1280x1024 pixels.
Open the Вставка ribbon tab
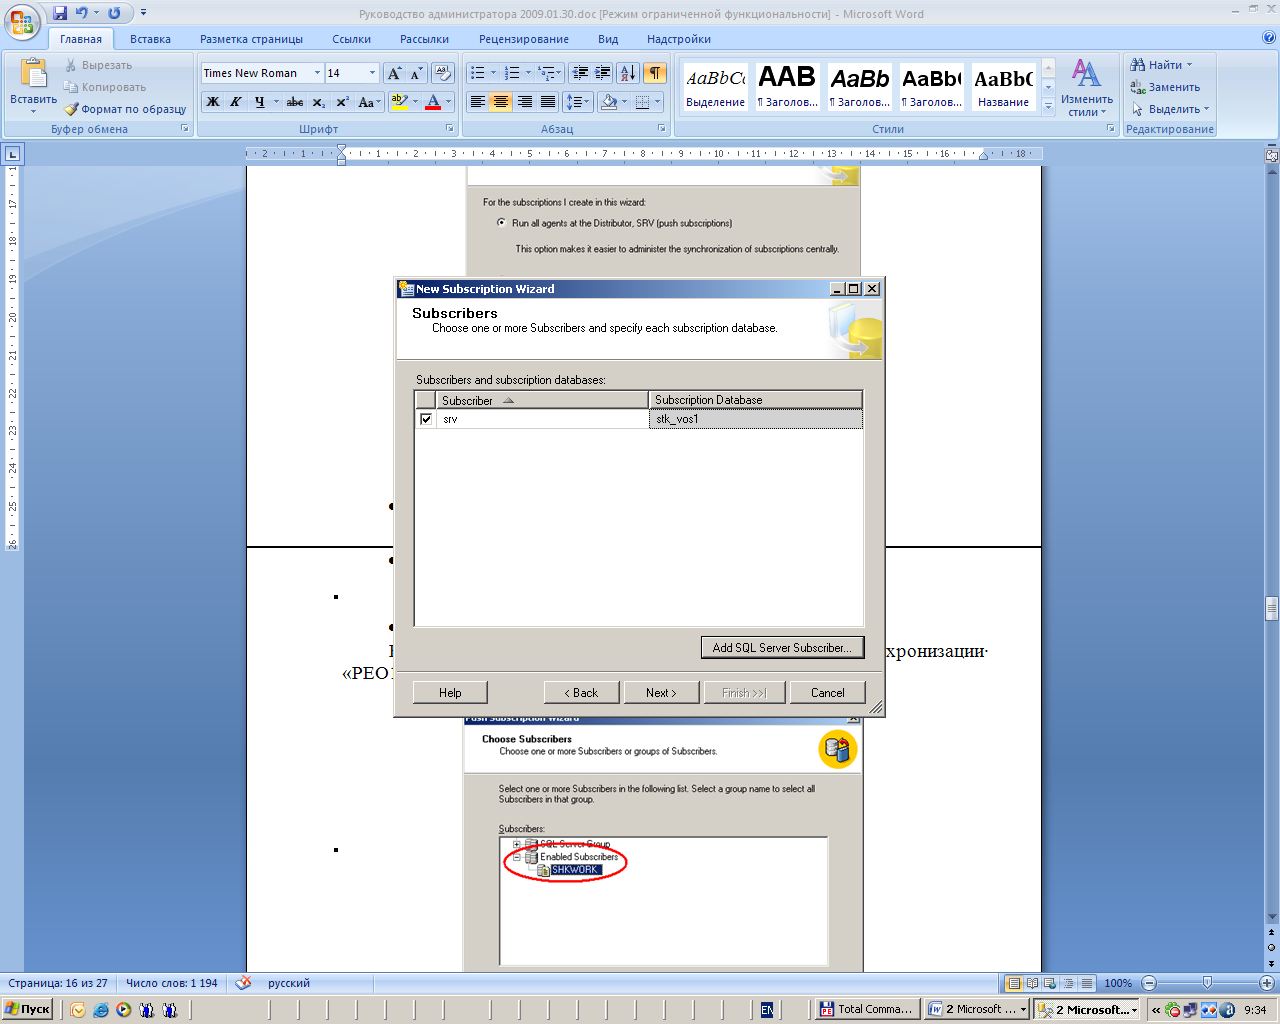click(x=150, y=39)
